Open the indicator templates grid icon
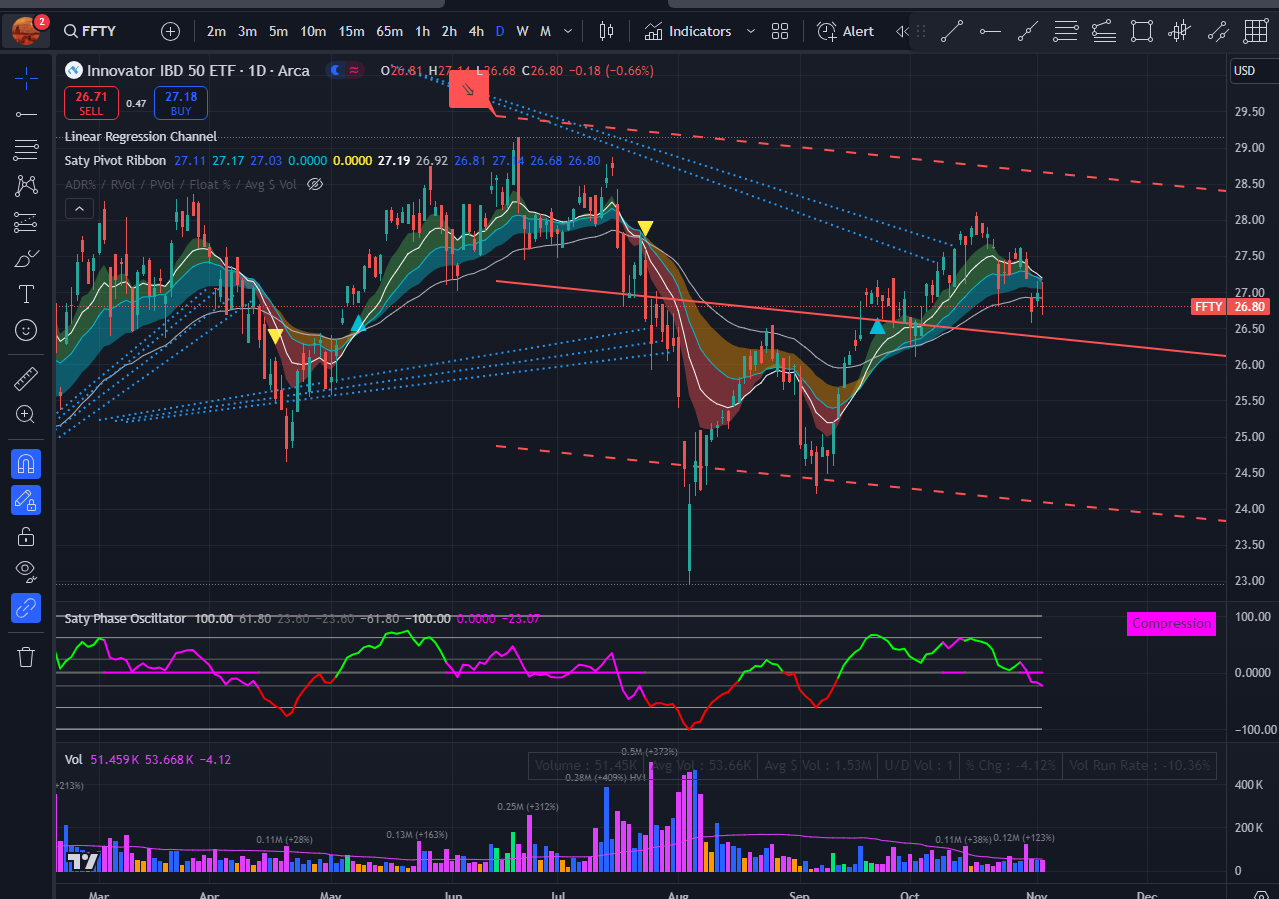Viewport: 1279px width, 899px height. click(780, 31)
